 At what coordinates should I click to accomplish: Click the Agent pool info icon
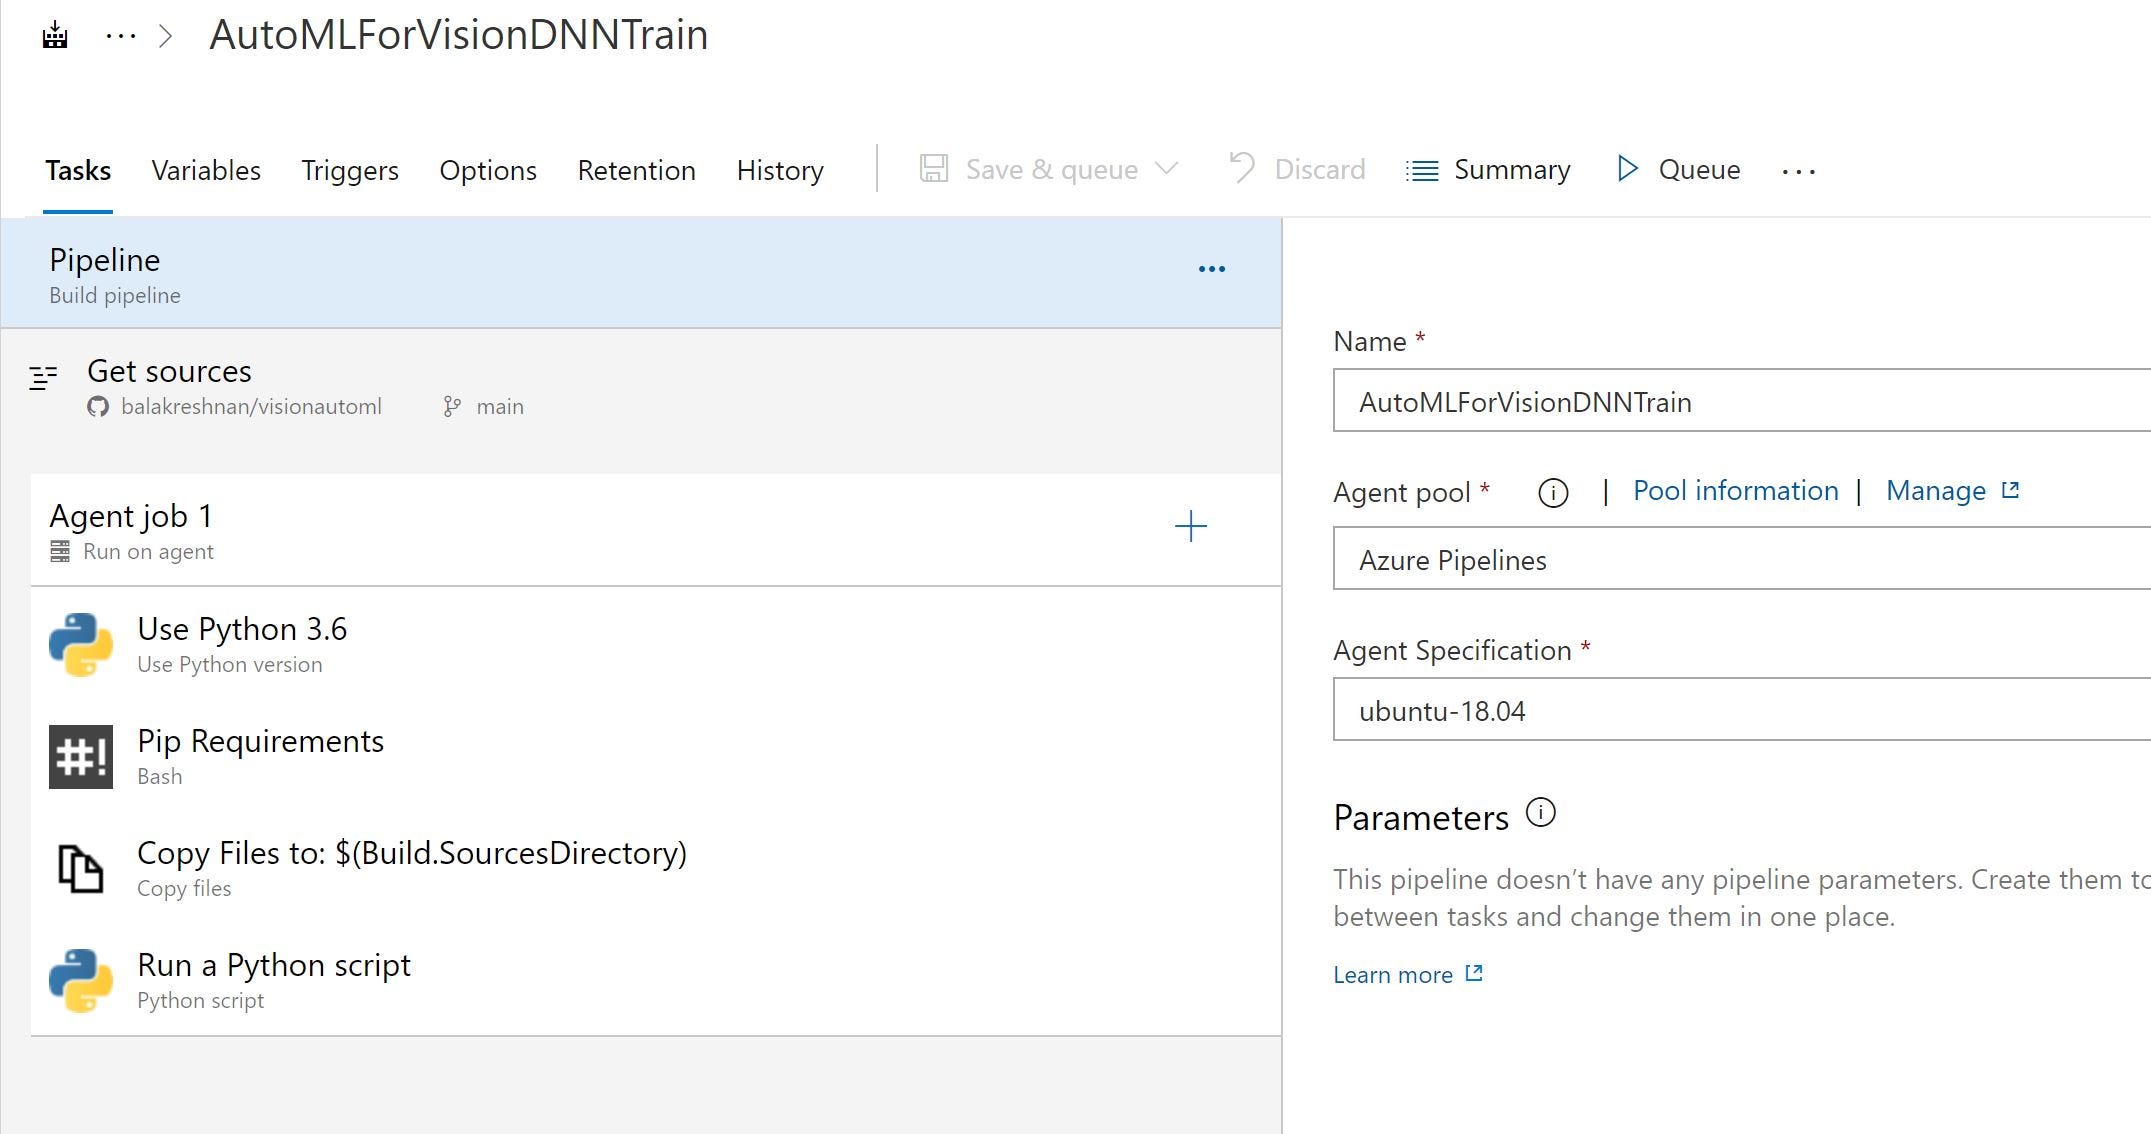click(x=1552, y=493)
